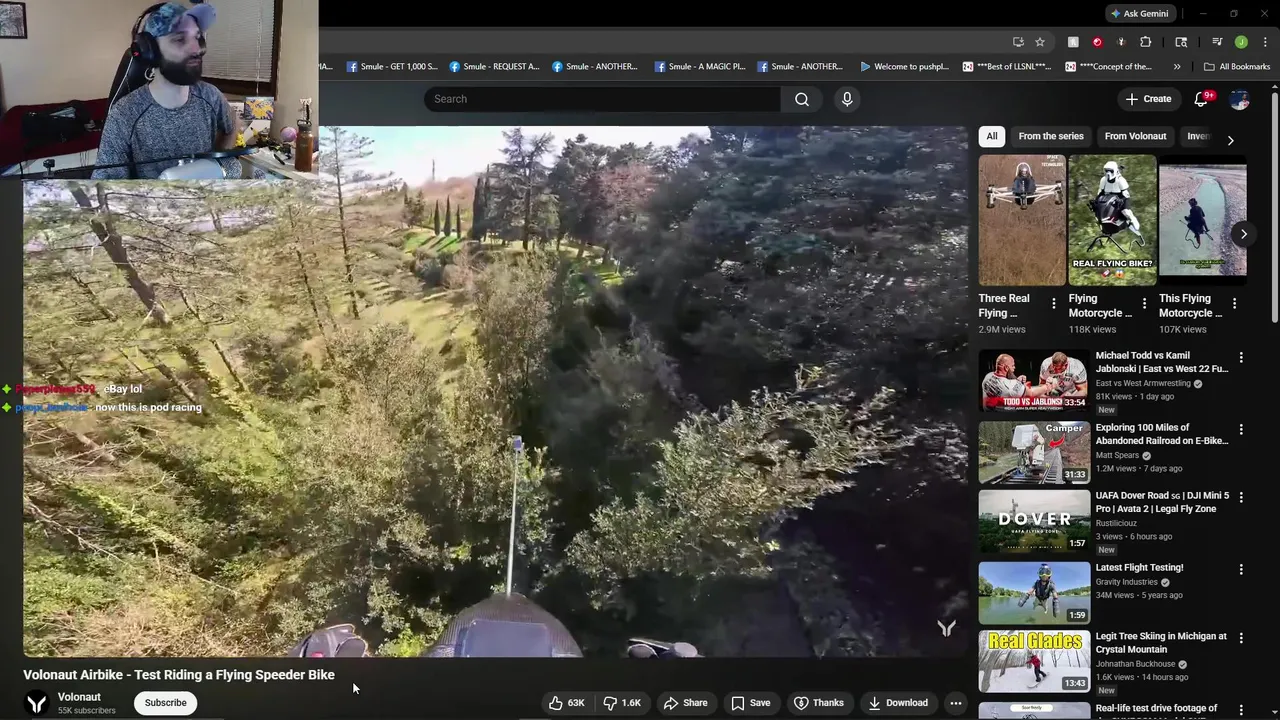
Task: Click the YouTube search input field
Action: pyautogui.click(x=602, y=99)
